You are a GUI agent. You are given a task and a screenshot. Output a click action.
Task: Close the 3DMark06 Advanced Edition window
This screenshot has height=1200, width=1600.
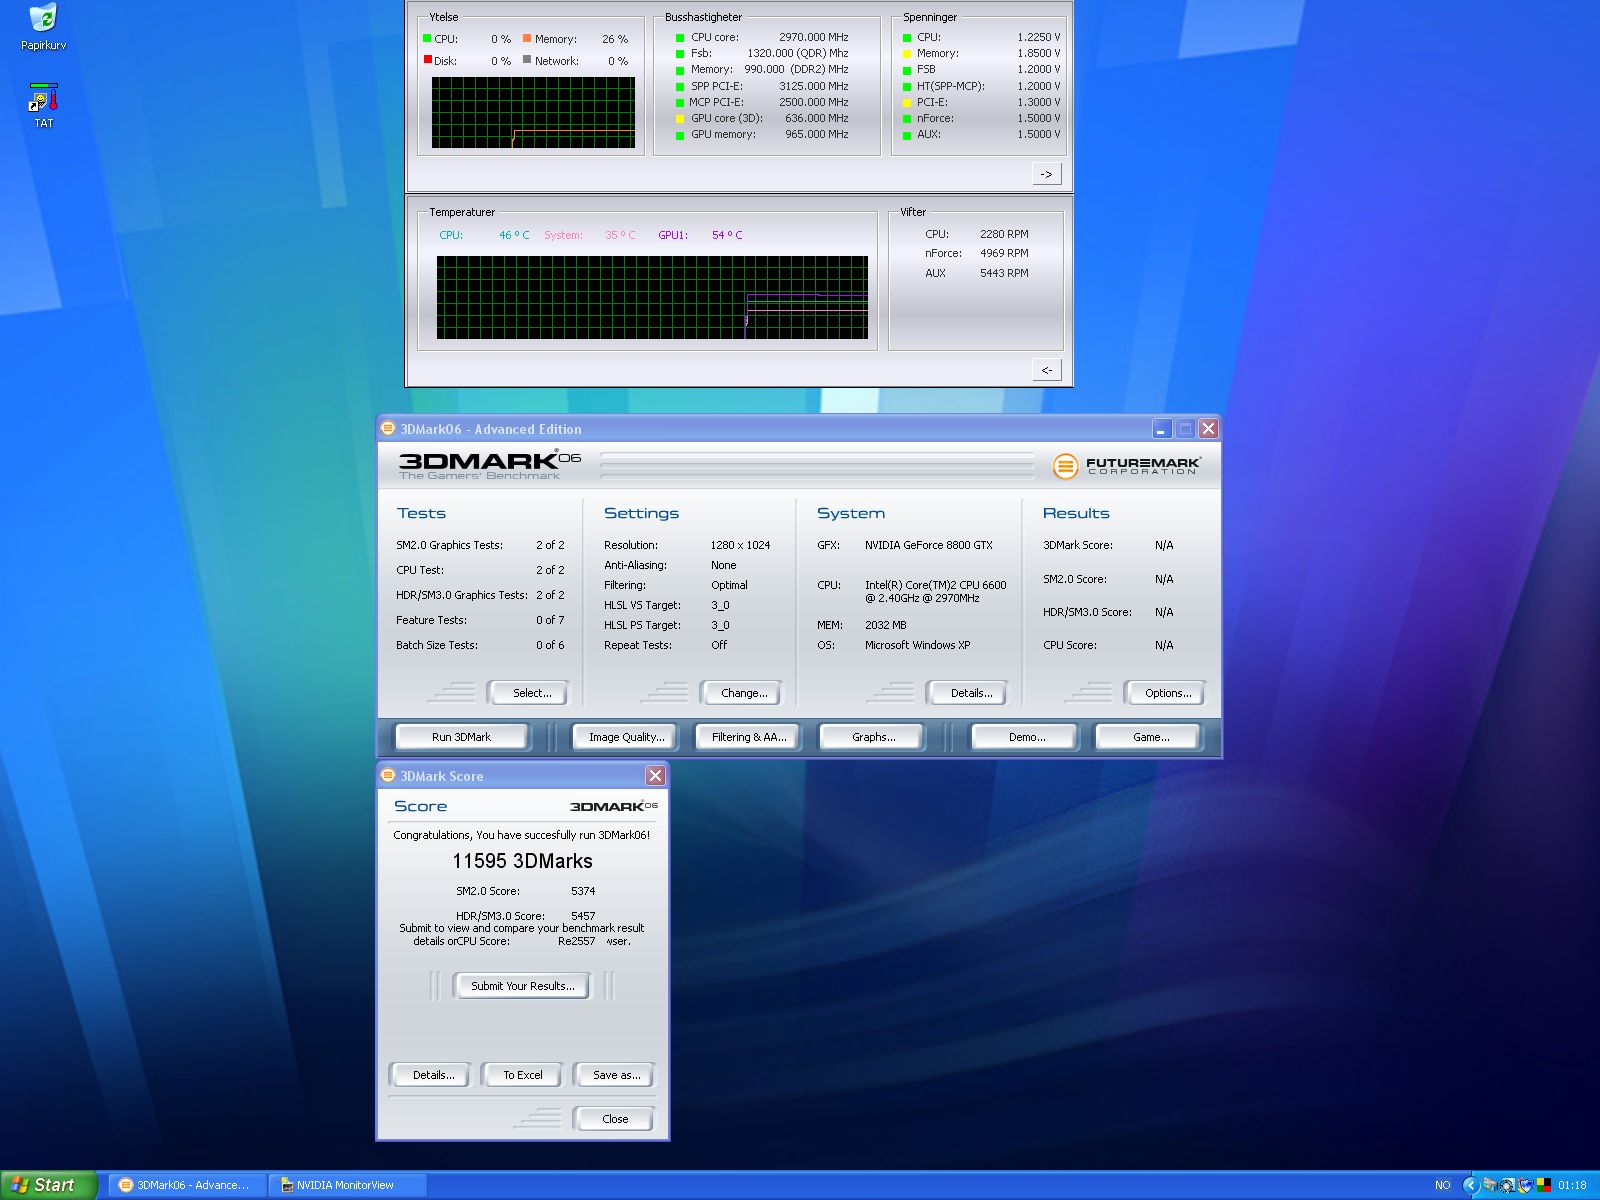point(1208,429)
